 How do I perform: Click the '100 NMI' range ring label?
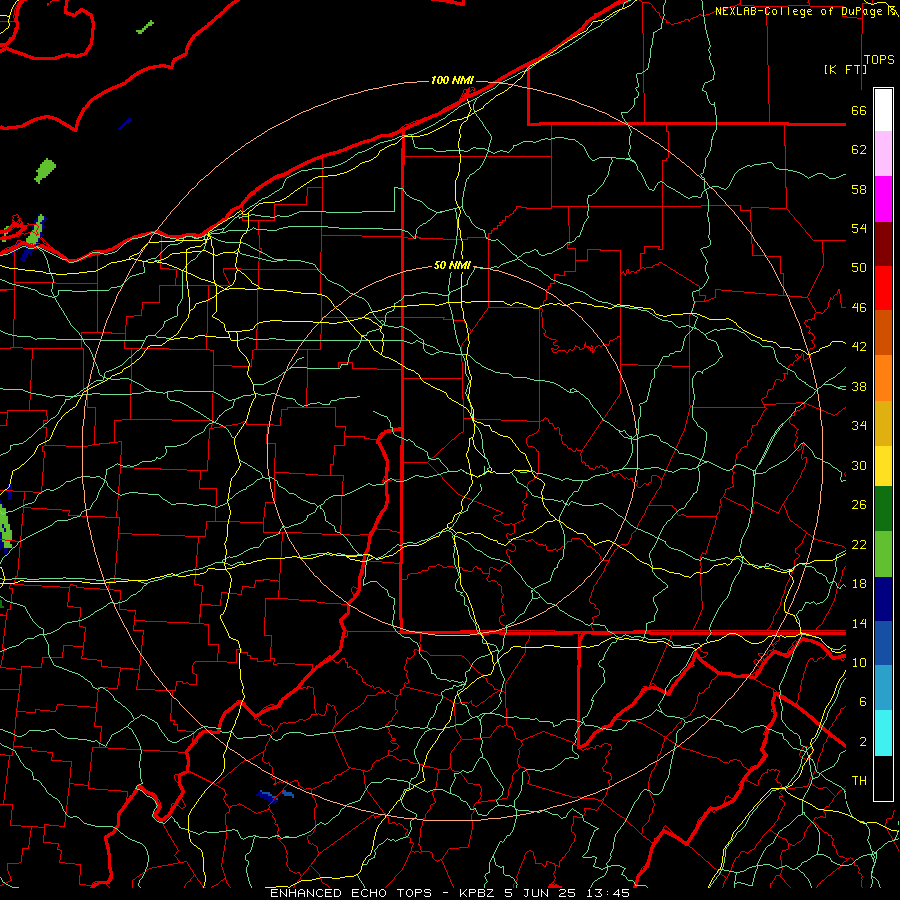452,80
